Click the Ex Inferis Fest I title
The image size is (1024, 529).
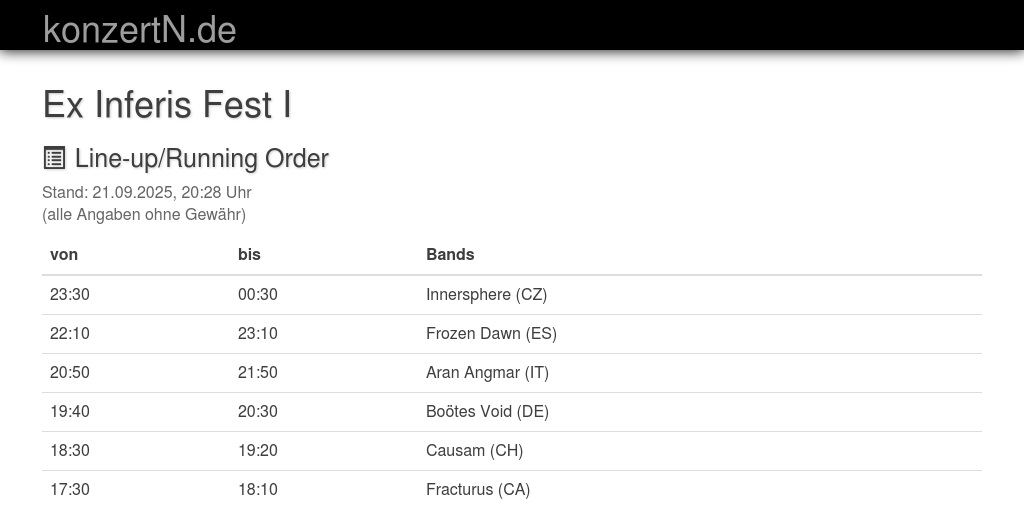tap(167, 104)
